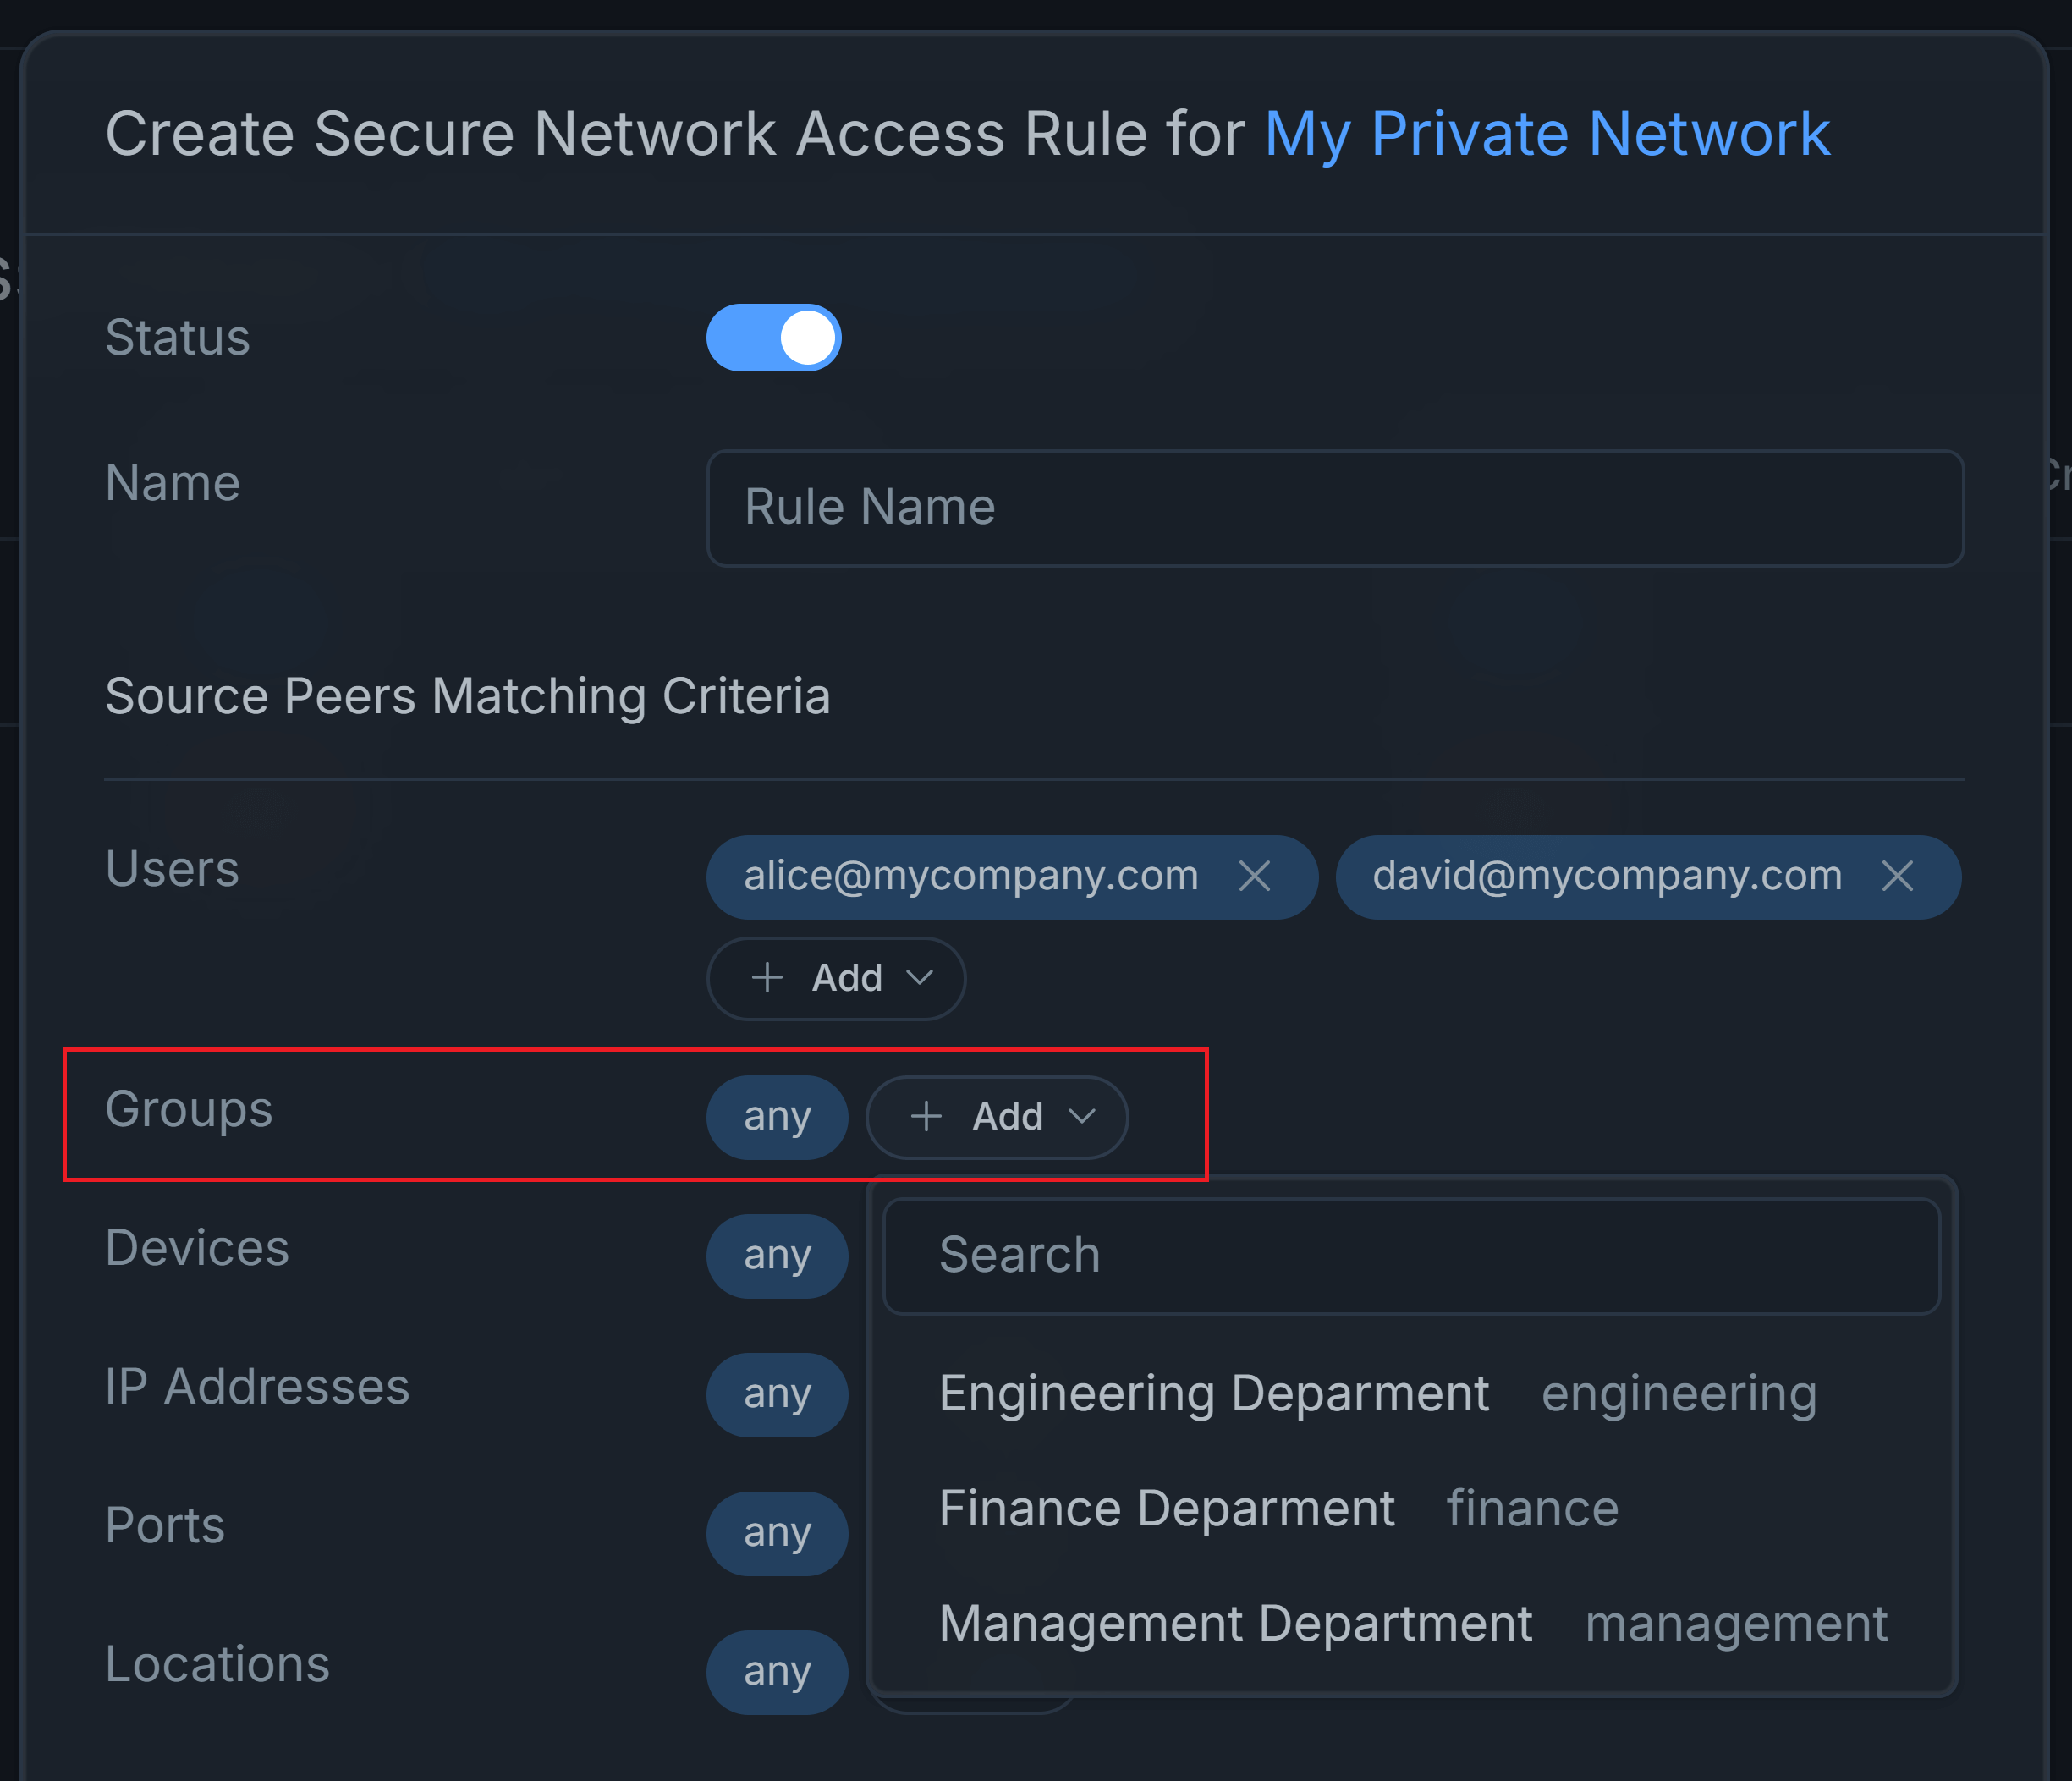Focus the group Search box
Viewport: 2072px width, 1781px height.
[x=1411, y=1255]
